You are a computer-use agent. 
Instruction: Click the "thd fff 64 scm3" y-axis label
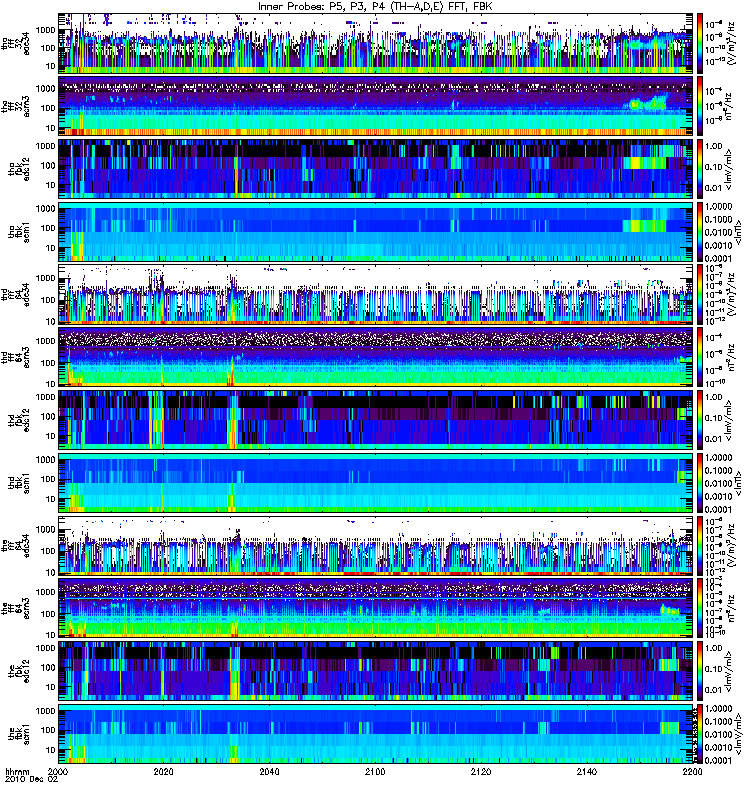(15, 357)
